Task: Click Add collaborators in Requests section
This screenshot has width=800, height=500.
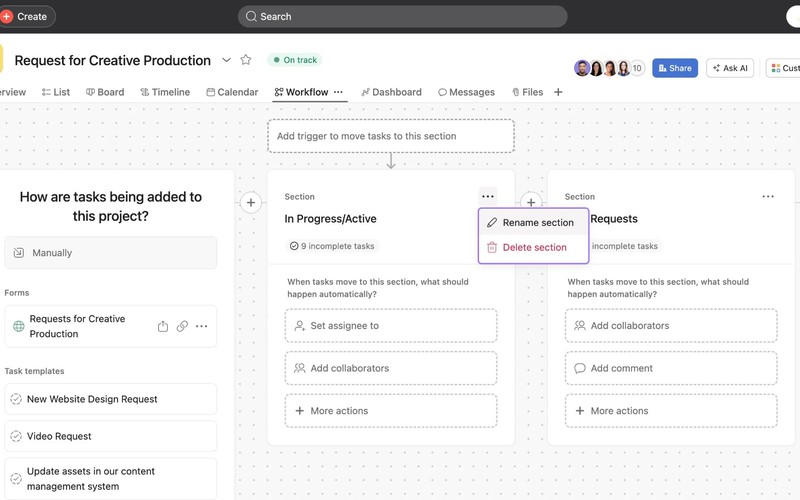Action: [x=671, y=326]
